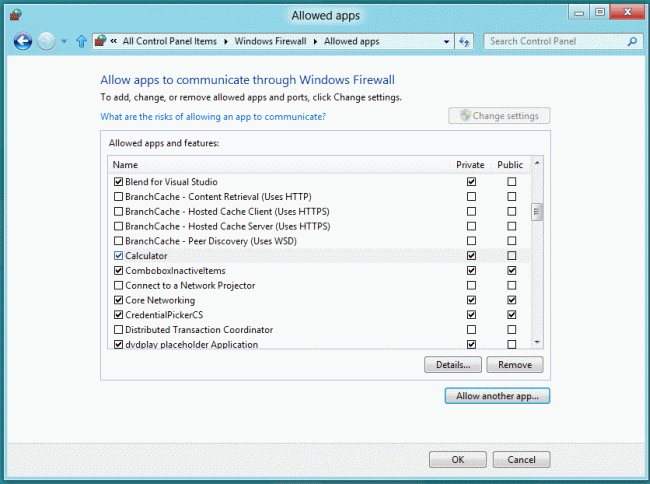Enable Private for BranchCache Hosted Cache Client
This screenshot has width=650, height=484.
pyautogui.click(x=471, y=211)
